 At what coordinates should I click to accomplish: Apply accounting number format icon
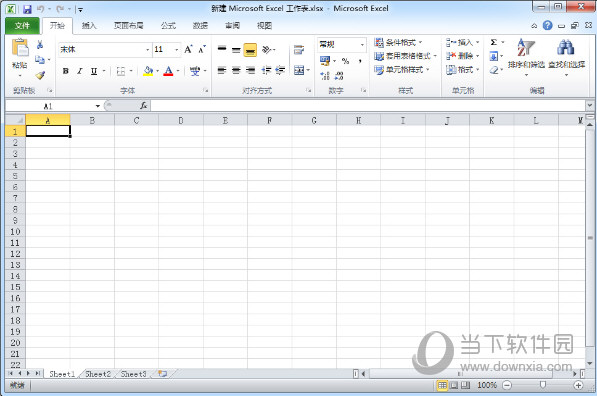[325, 61]
